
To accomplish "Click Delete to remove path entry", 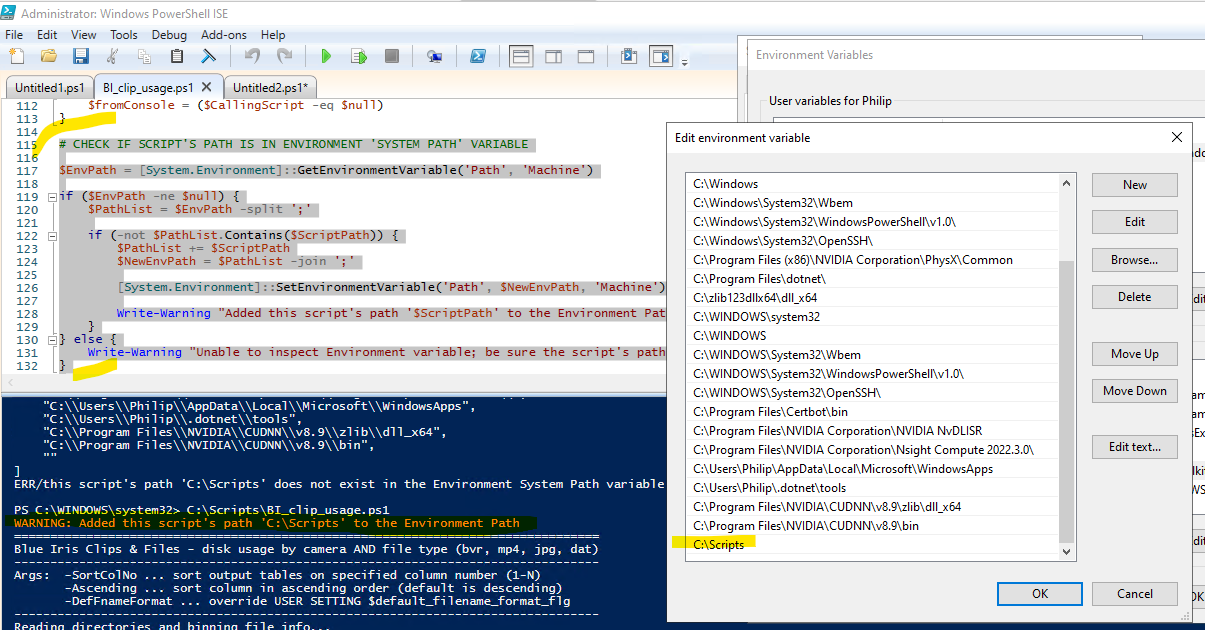I will 1135,297.
